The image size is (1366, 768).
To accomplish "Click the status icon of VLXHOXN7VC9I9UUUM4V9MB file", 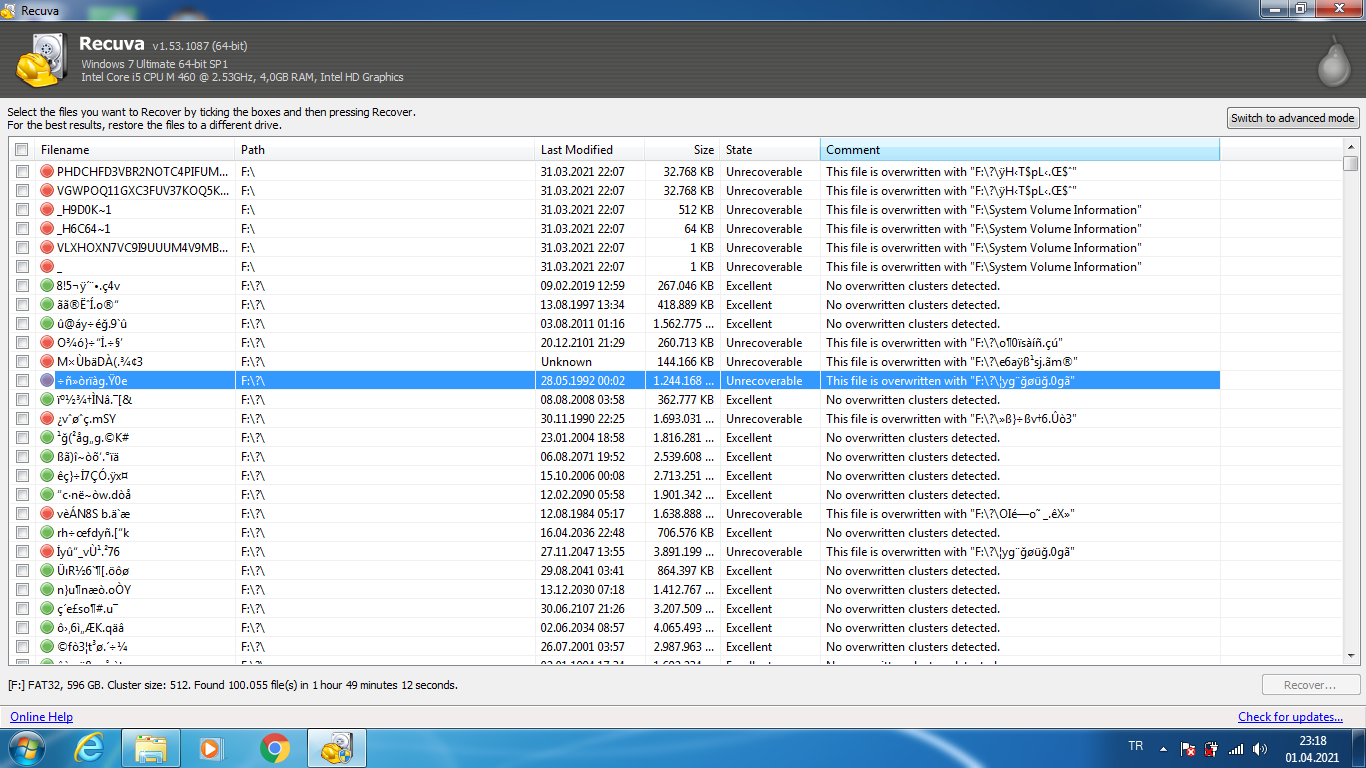I will point(47,248).
